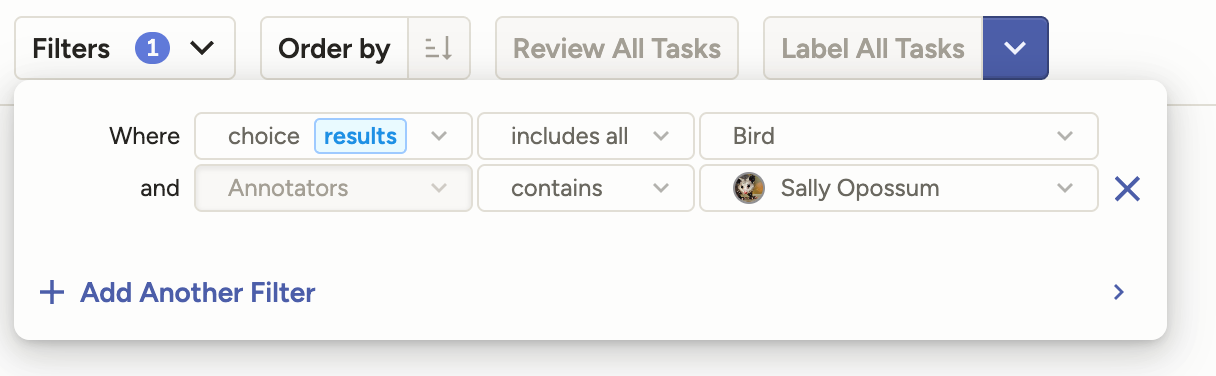Open the Label All Tasks dropdown arrow button

point(1015,48)
